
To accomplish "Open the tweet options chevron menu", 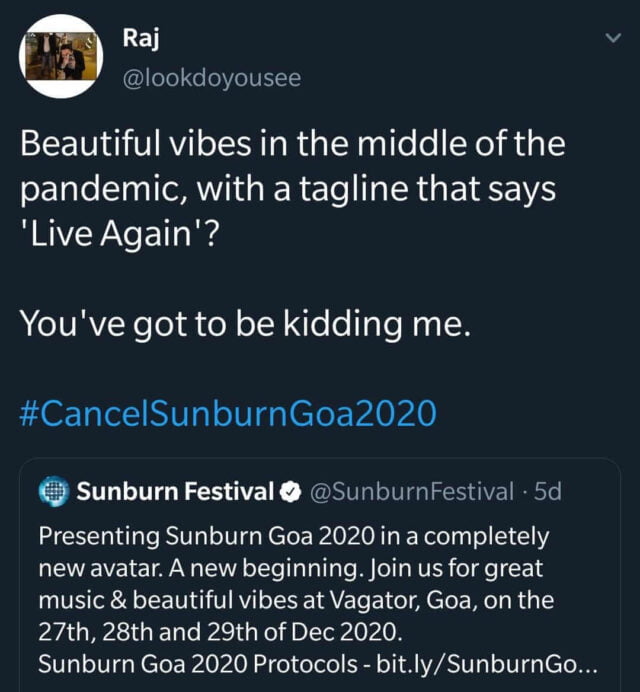I will tap(613, 38).
